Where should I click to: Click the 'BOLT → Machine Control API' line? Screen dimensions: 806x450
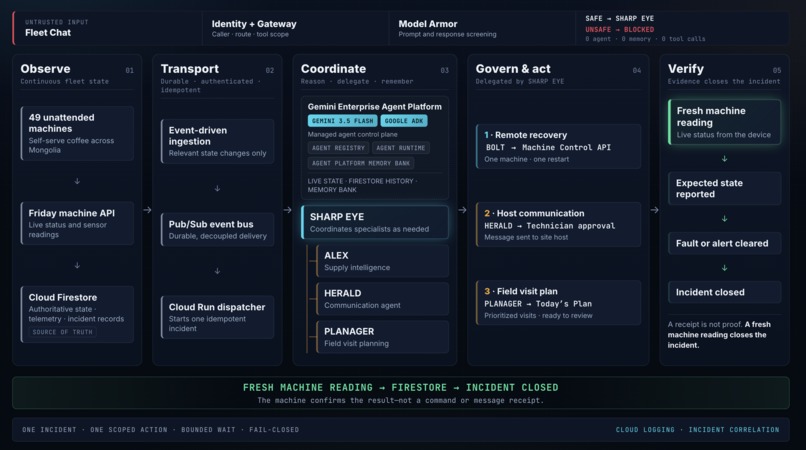click(x=548, y=148)
